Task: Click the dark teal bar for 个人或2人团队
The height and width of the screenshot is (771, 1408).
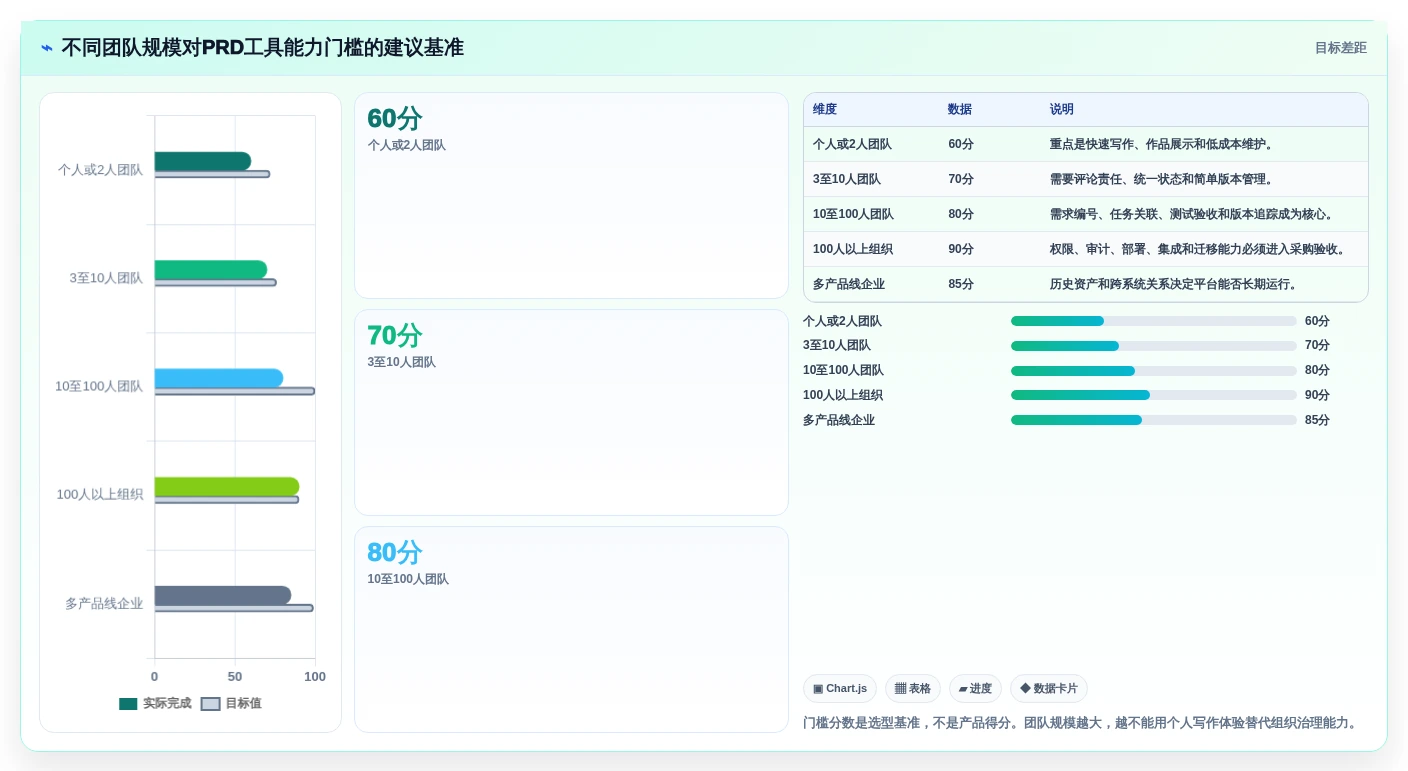Action: [x=203, y=161]
